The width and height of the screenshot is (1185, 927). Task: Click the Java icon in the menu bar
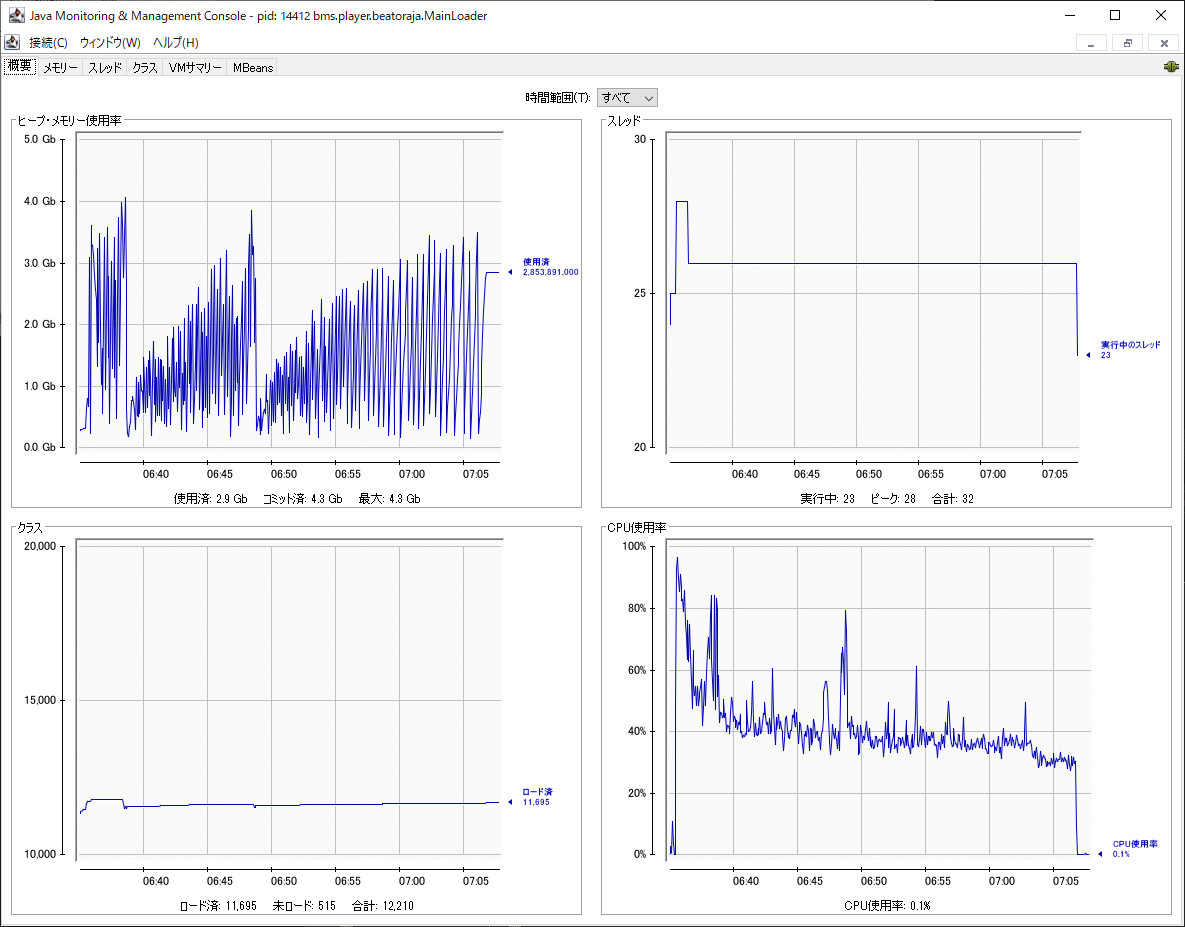[12, 42]
